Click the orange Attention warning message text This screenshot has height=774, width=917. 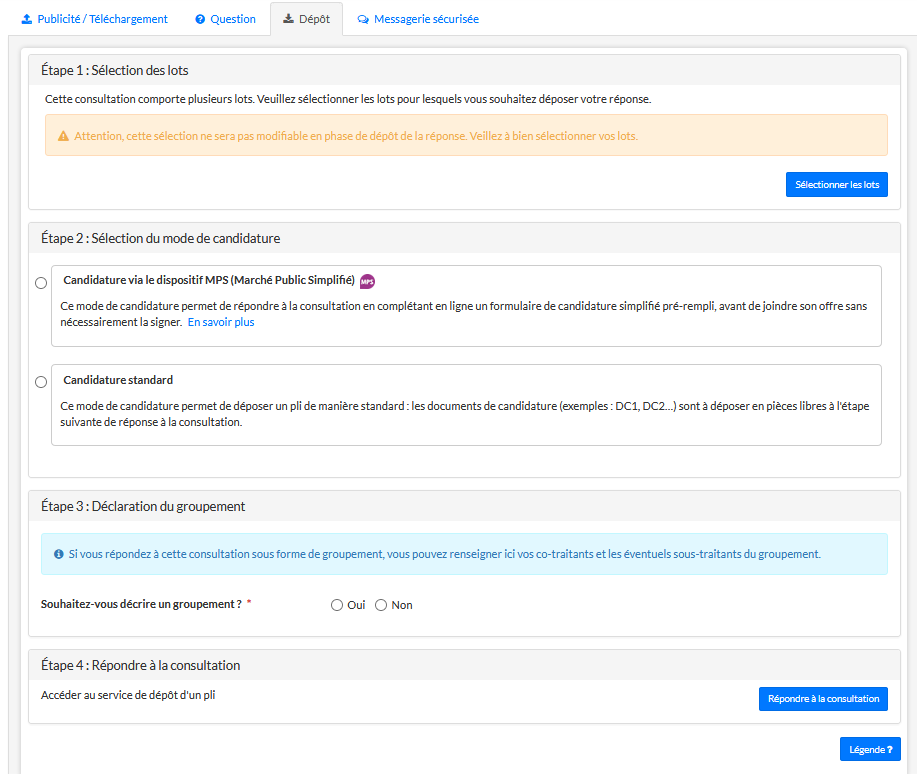(x=356, y=136)
